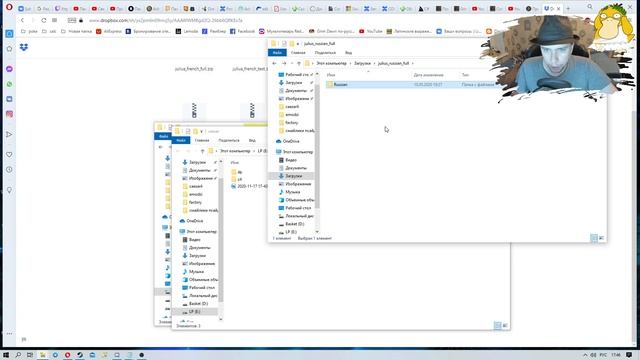Open the AliExpress bookmark
This screenshot has width=640, height=360.
[109, 31]
